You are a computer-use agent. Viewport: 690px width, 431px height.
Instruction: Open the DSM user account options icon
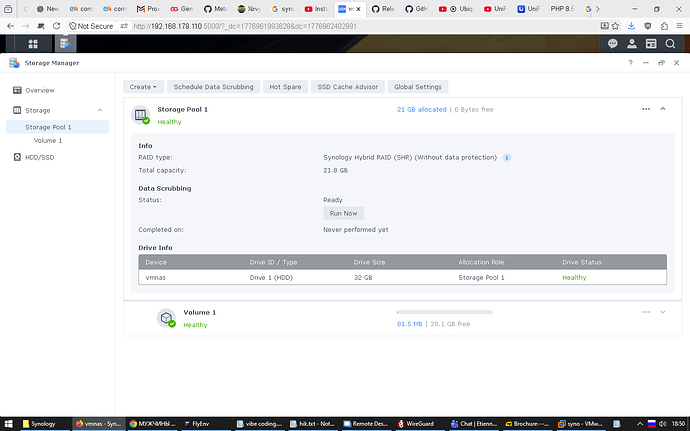[x=632, y=44]
